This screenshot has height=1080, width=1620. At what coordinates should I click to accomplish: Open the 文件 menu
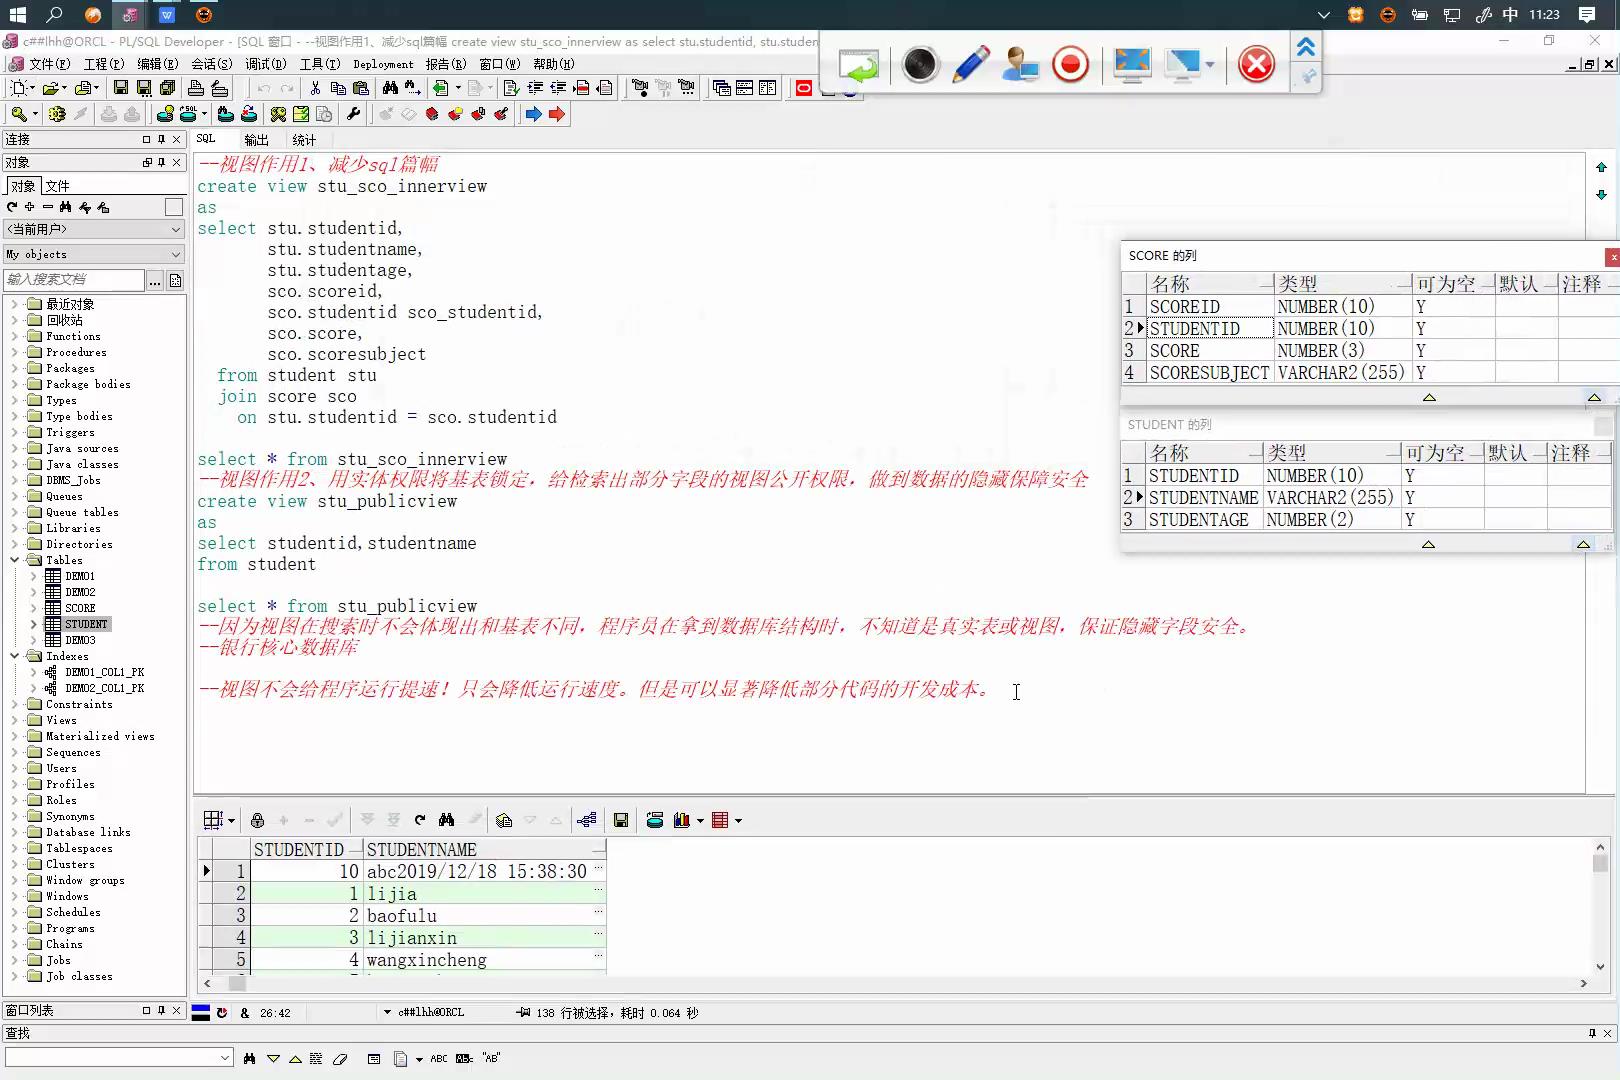pyautogui.click(x=48, y=63)
